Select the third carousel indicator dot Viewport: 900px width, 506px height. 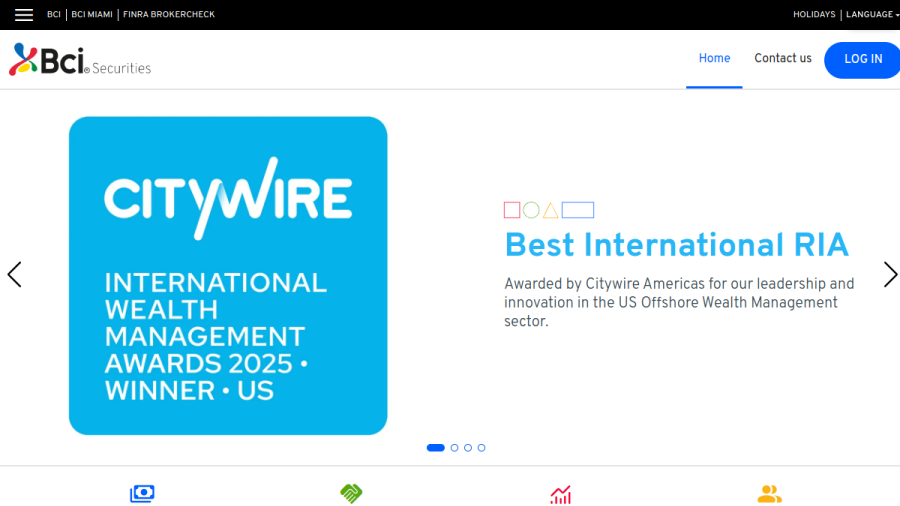(x=468, y=448)
